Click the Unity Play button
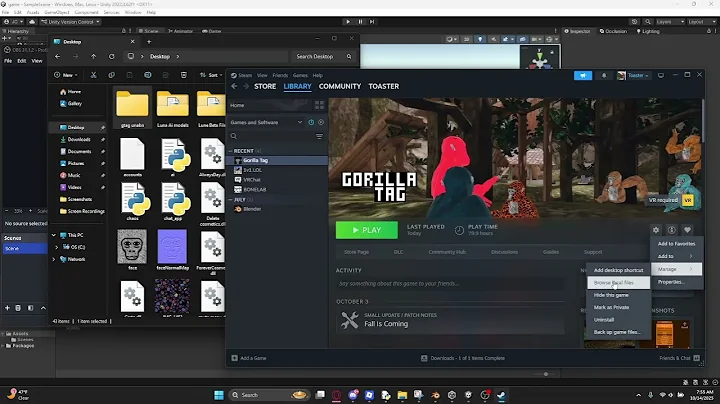Image resolution: width=720 pixels, height=404 pixels. pyautogui.click(x=348, y=22)
